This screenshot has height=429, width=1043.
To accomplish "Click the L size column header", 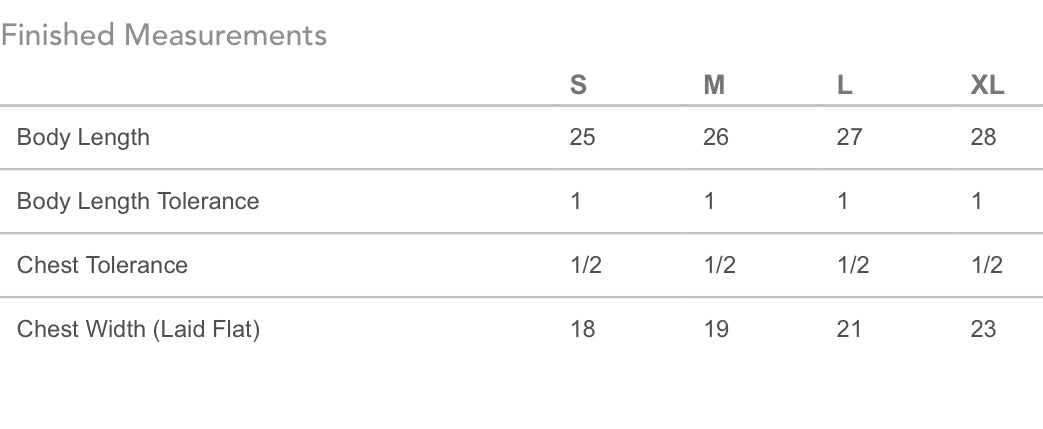I will click(x=845, y=86).
